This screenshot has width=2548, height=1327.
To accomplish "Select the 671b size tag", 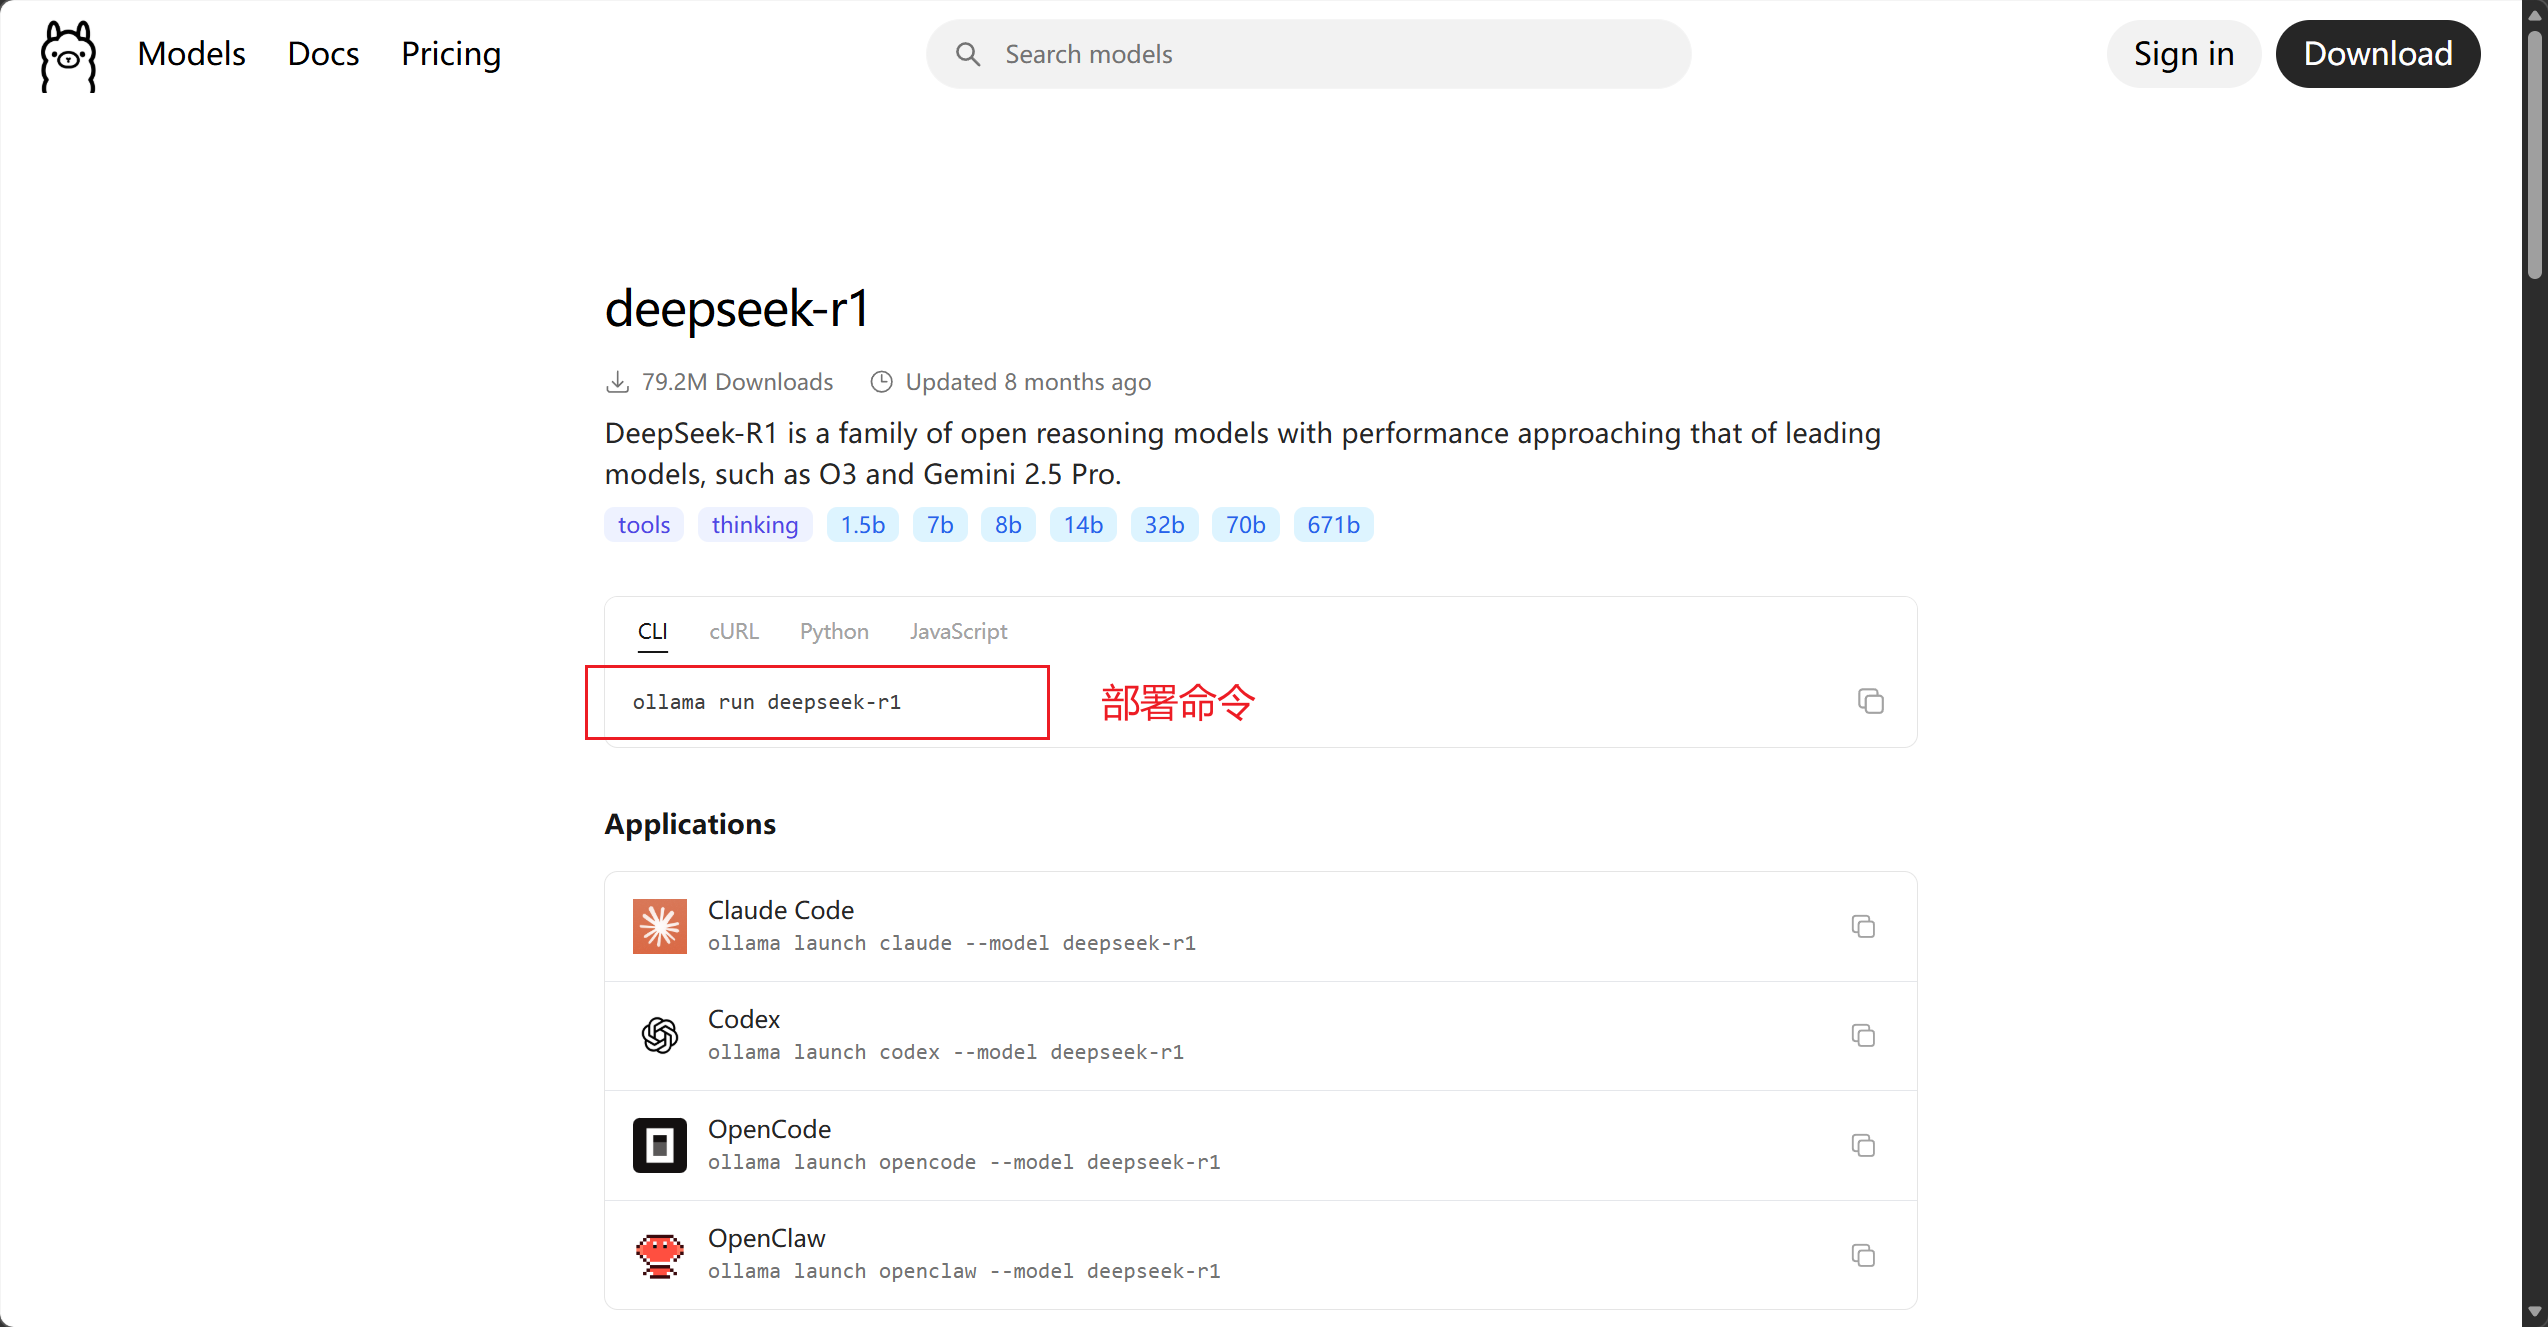I will coord(1332,525).
